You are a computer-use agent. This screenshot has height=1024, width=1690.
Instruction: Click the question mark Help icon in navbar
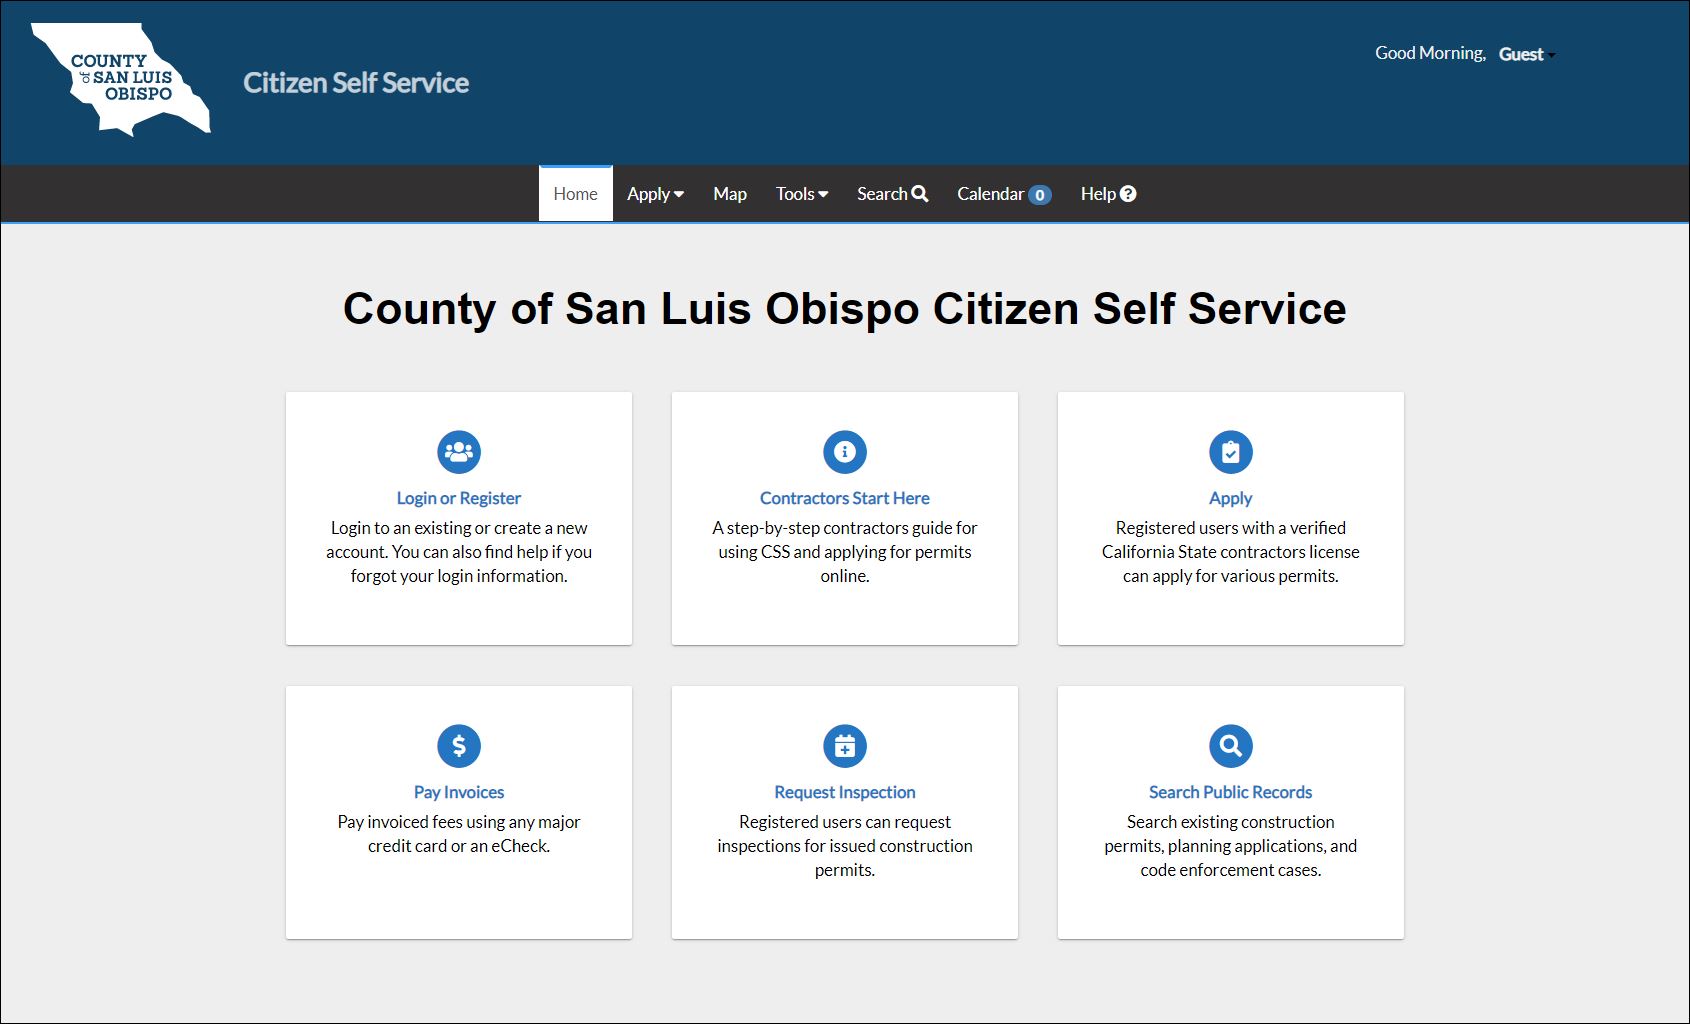pos(1128,194)
